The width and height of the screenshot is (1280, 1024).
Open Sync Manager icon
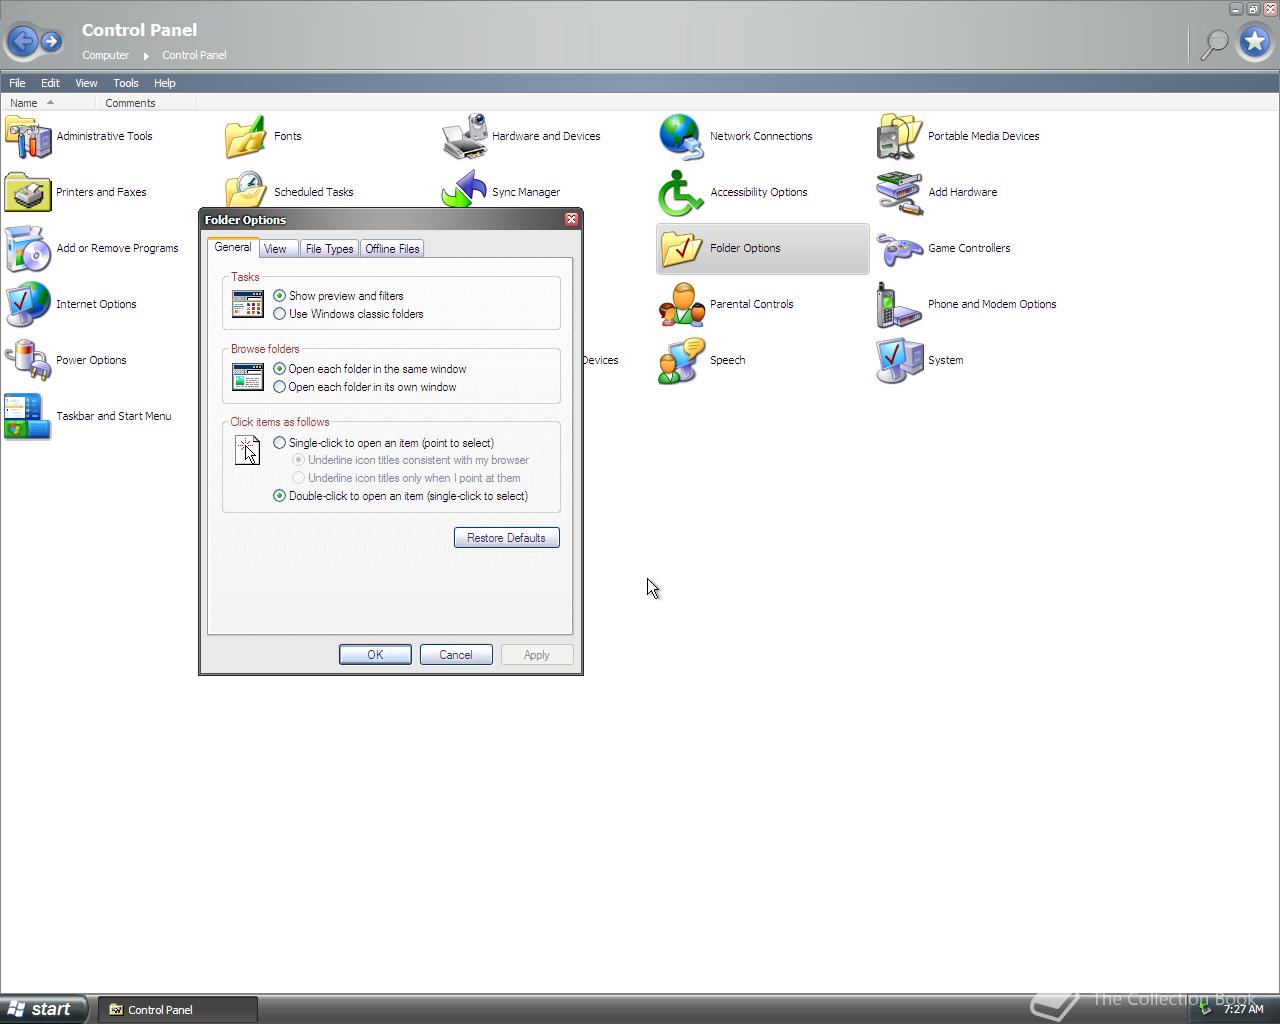(464, 189)
